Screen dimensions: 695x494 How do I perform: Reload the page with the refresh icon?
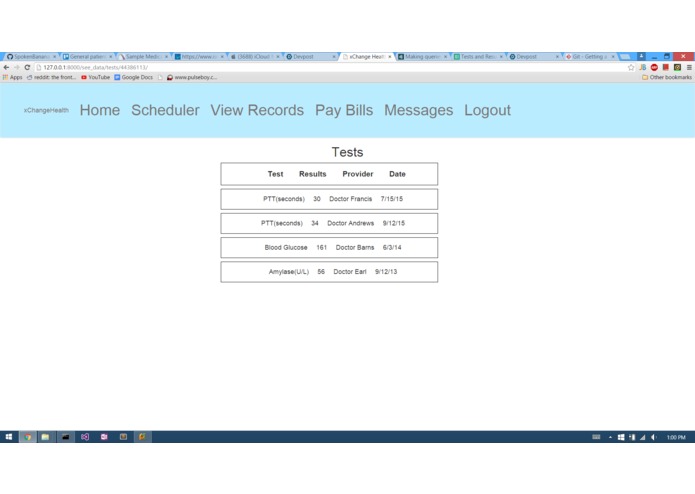pyautogui.click(x=27, y=67)
